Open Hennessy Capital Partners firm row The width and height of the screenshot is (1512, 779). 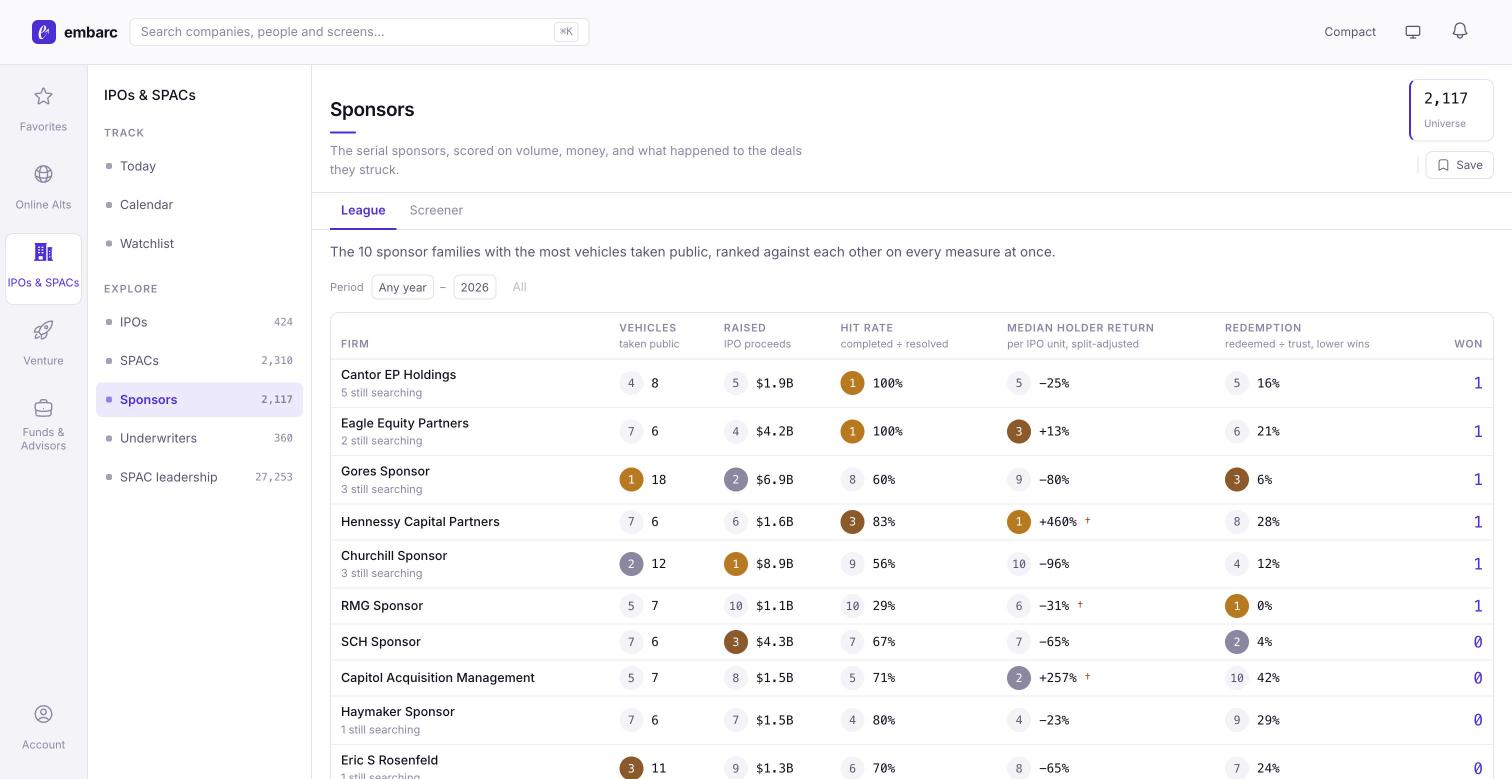click(911, 522)
